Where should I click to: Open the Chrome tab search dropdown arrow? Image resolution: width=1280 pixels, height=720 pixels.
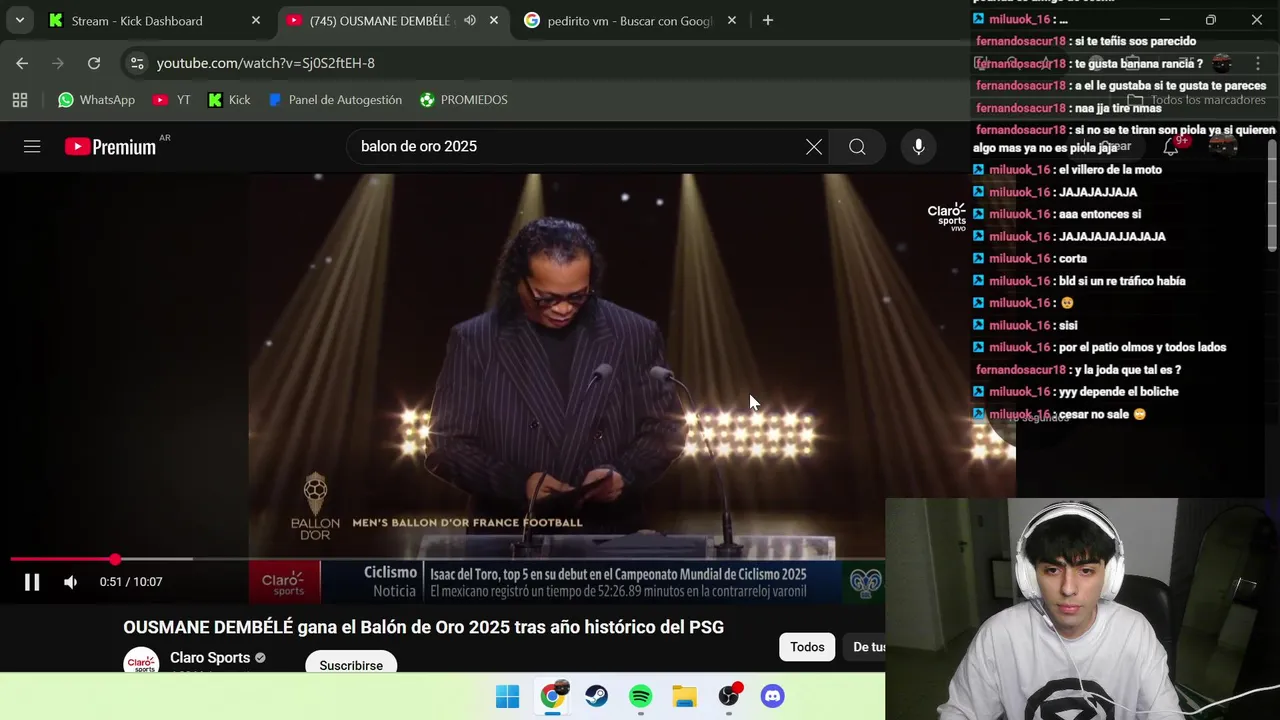coord(19,20)
